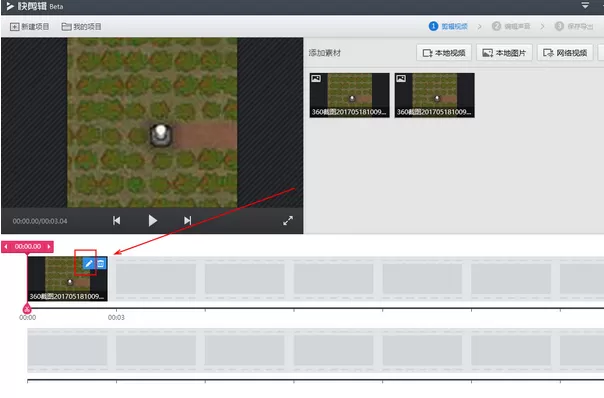Select the clip on the timeline track
The width and height of the screenshot is (604, 398).
(x=67, y=279)
